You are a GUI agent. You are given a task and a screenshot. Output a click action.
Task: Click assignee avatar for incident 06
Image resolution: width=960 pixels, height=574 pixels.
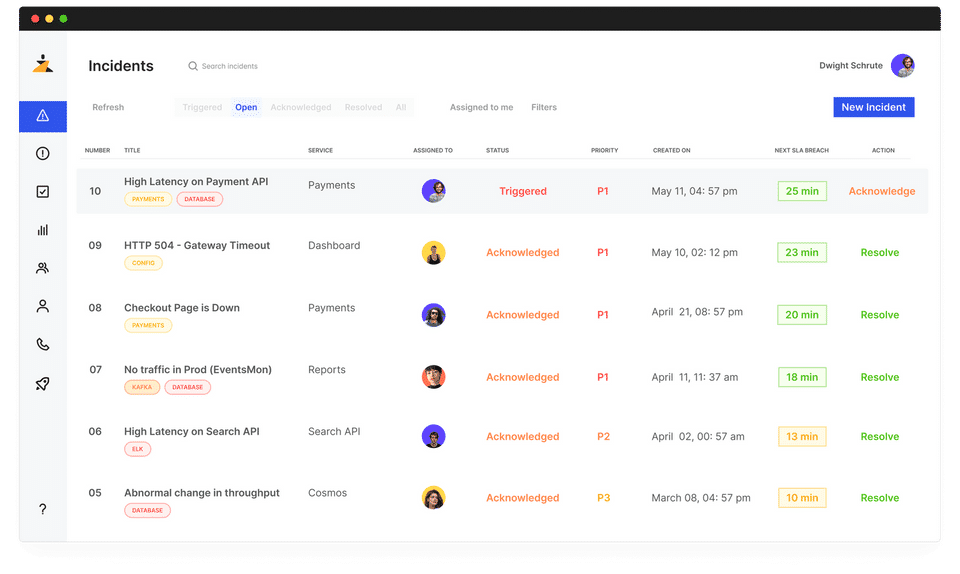click(433, 436)
